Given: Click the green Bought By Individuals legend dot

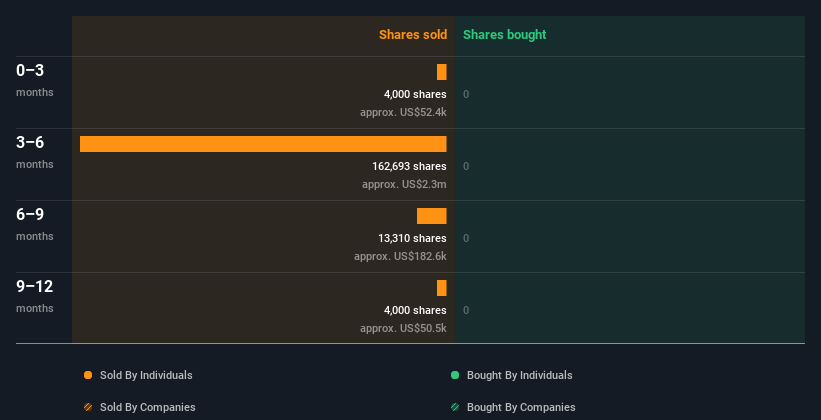Looking at the screenshot, I should point(455,375).
